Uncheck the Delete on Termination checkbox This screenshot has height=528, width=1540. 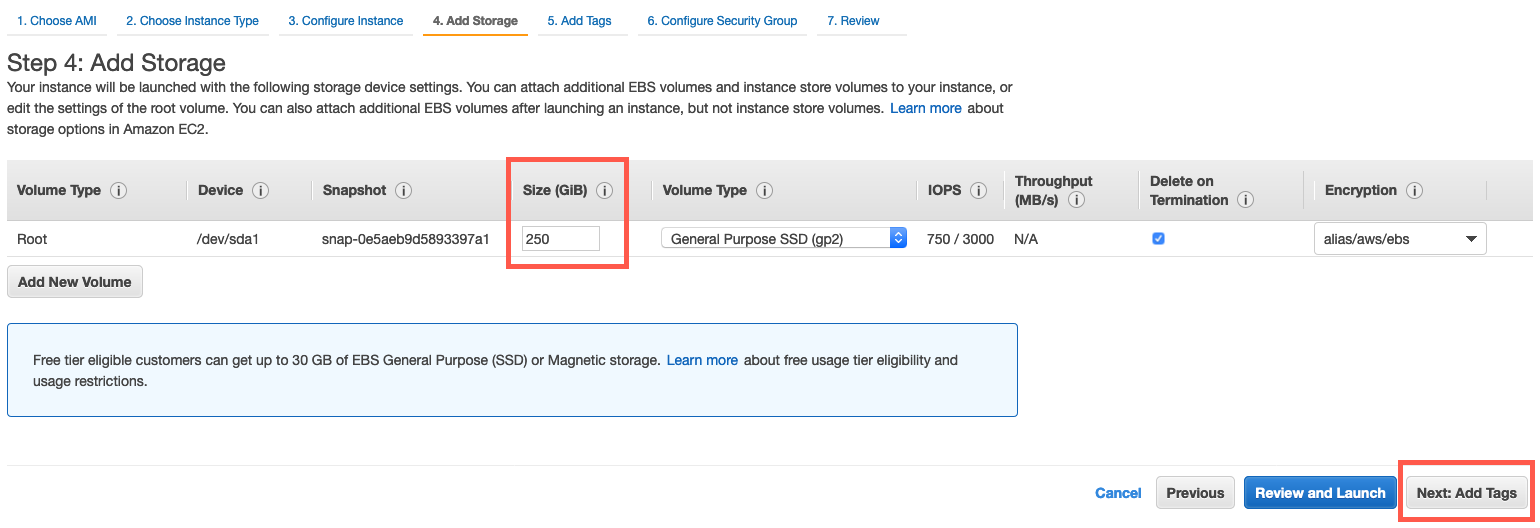(1158, 239)
